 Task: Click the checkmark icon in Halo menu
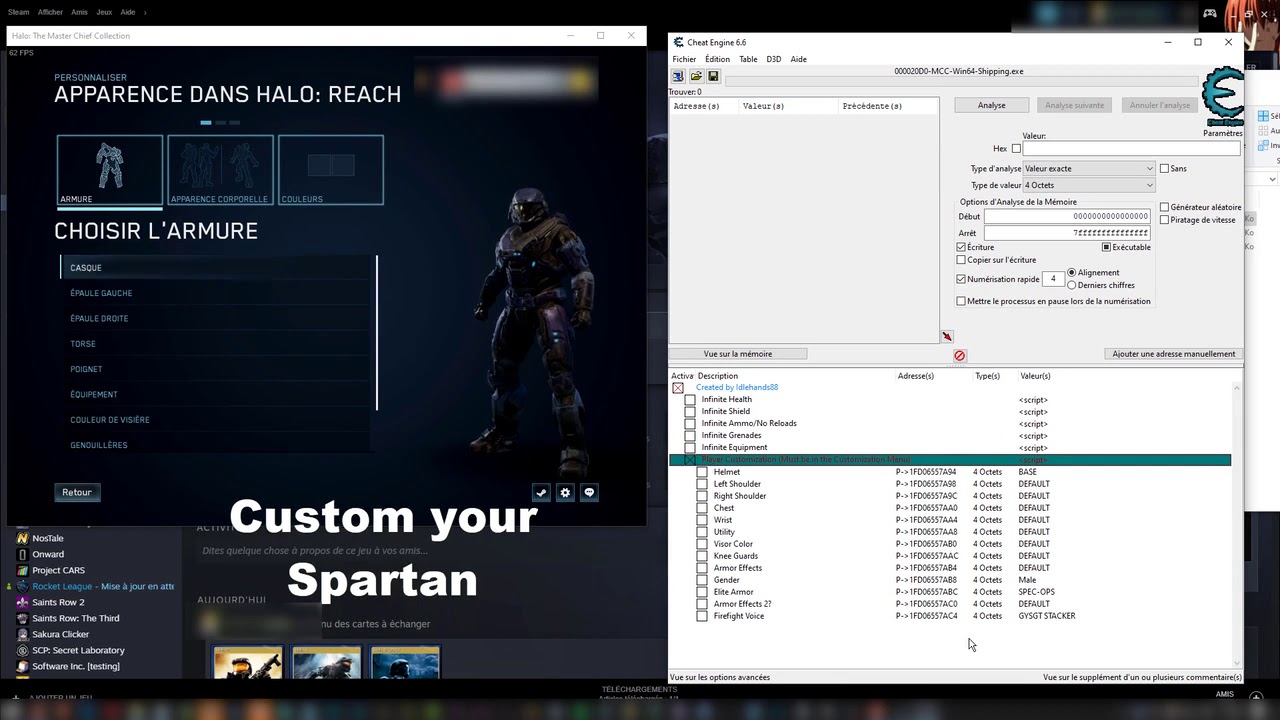coord(541,492)
